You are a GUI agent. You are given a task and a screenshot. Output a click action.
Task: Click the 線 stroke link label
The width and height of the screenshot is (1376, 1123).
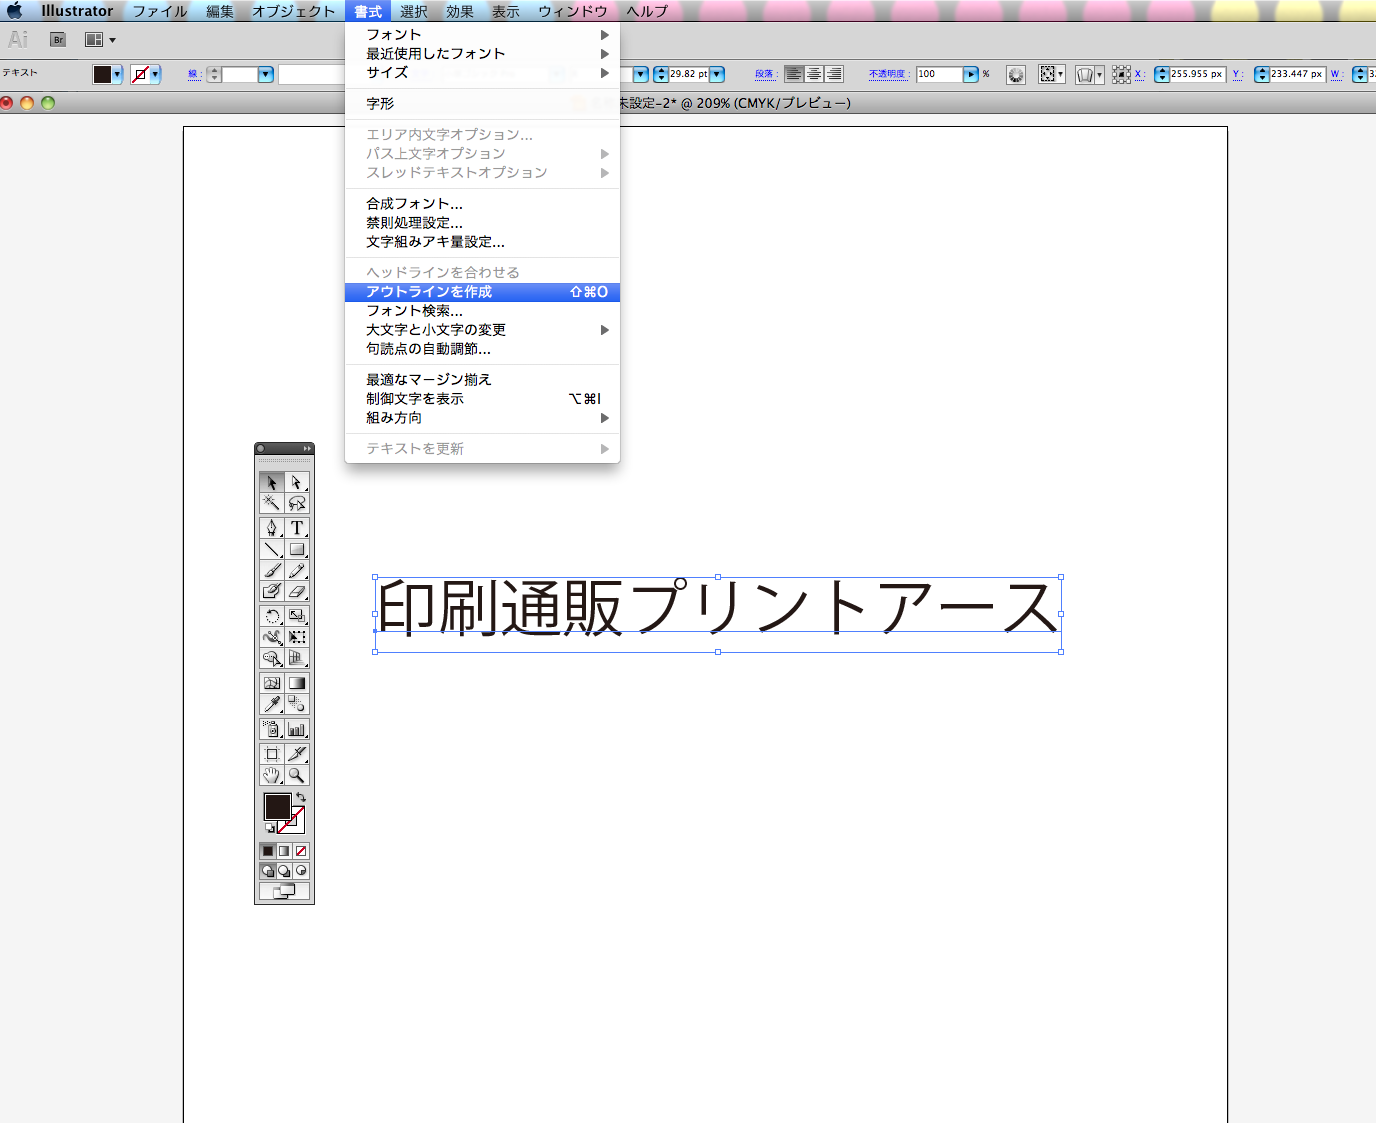click(x=194, y=74)
